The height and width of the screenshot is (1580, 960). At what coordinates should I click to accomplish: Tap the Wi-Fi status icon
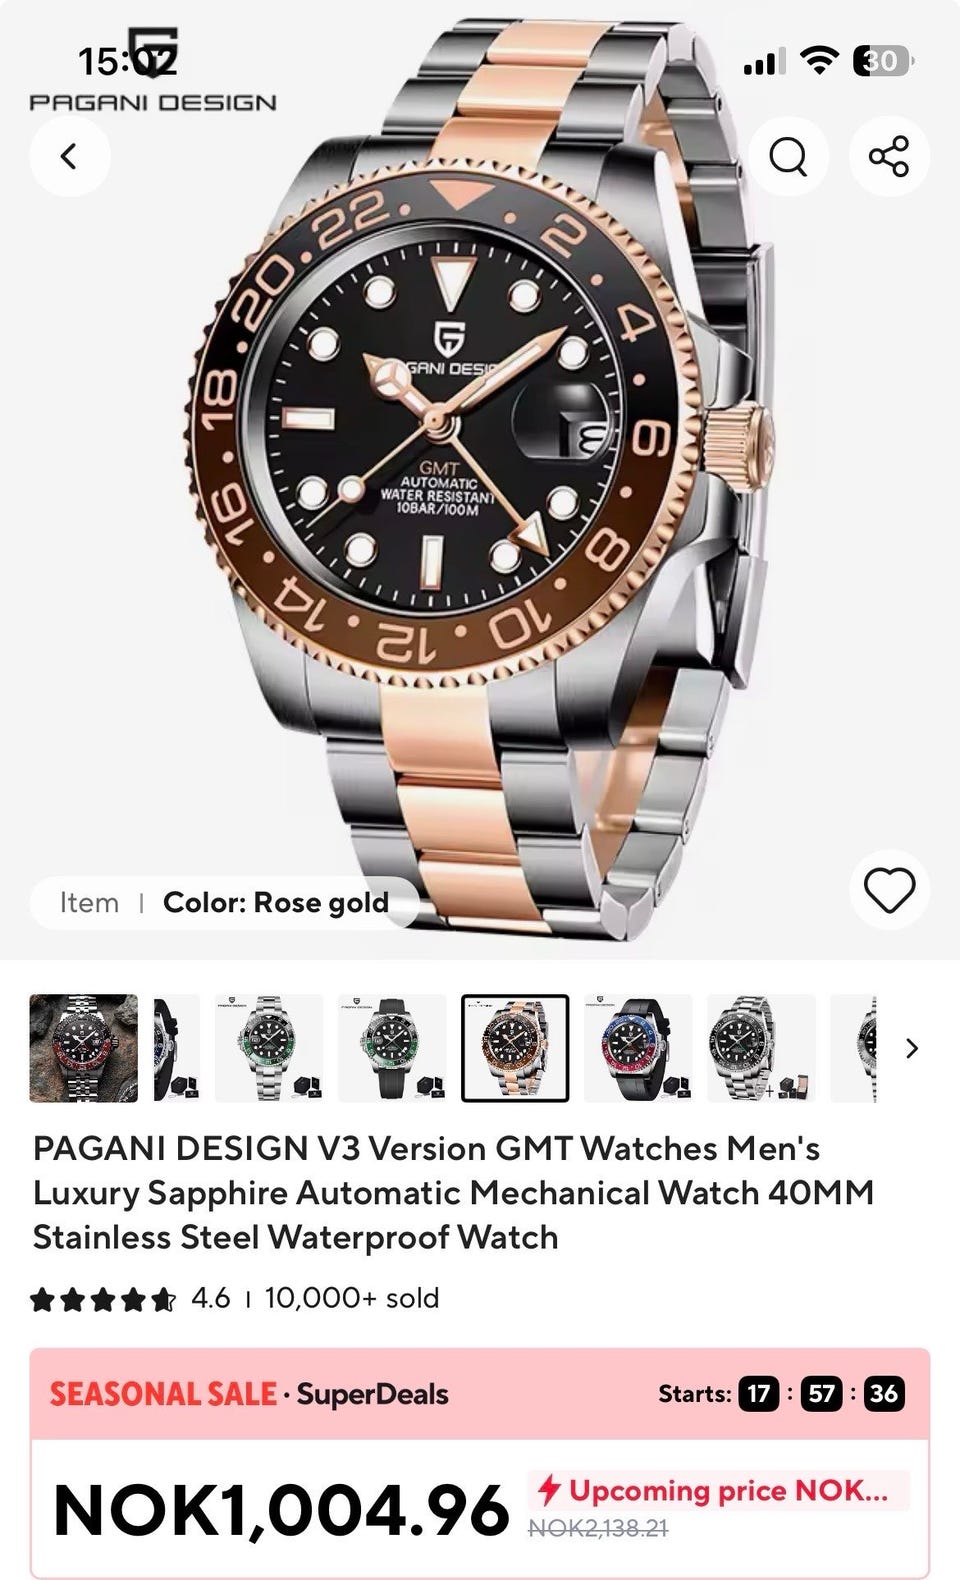[820, 61]
